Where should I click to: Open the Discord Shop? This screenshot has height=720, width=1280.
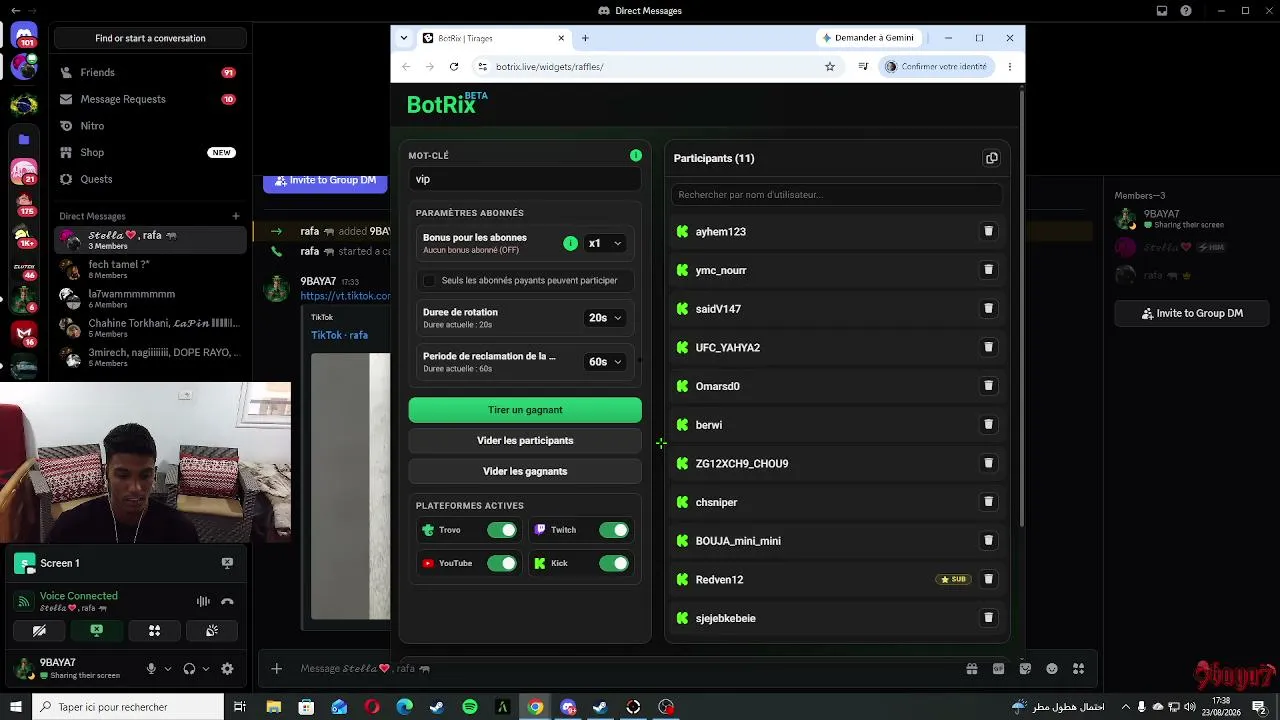(150, 153)
